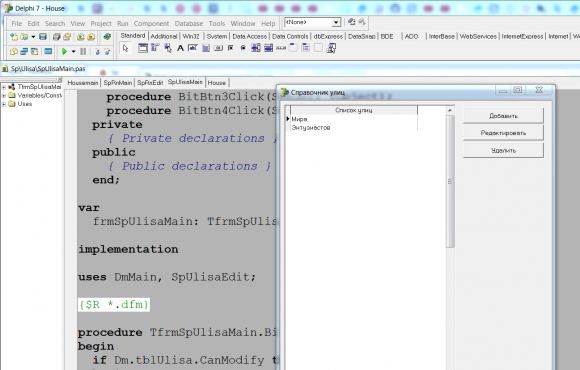Click the Добавить button
The image size is (580, 370).
pos(503,116)
